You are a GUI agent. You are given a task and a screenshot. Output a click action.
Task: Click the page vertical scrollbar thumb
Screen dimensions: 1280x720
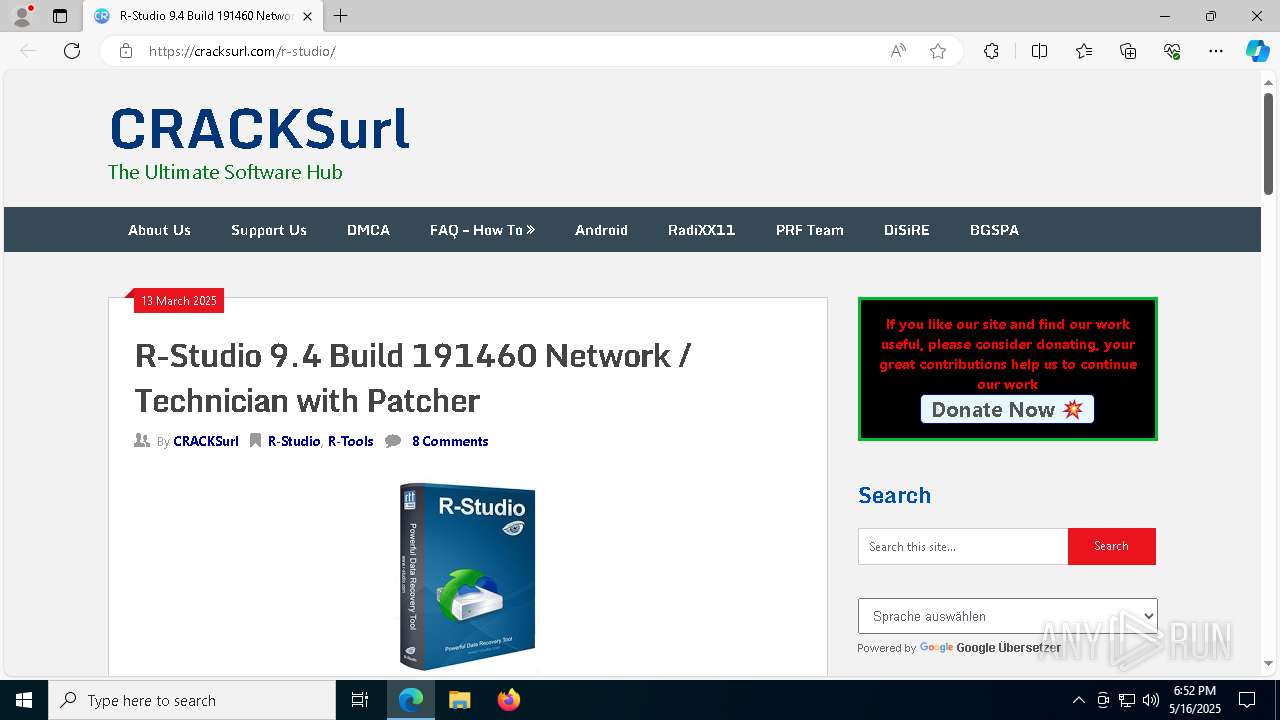pos(1268,144)
